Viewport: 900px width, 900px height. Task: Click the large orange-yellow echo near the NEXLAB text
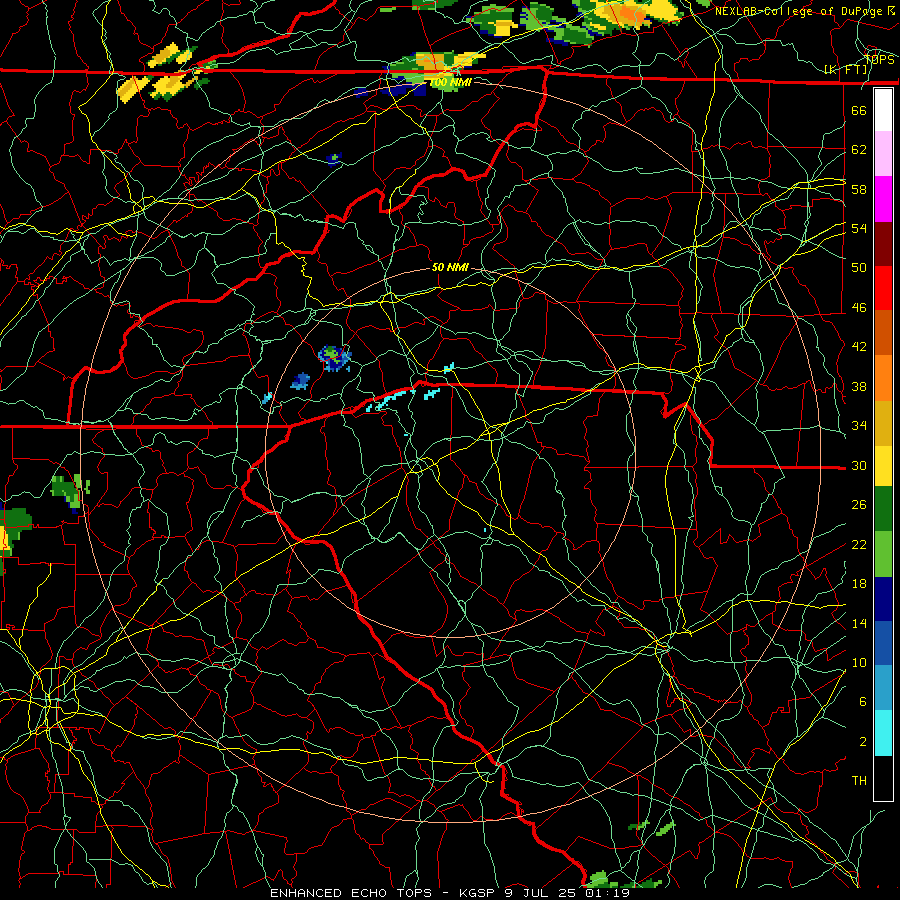point(631,13)
